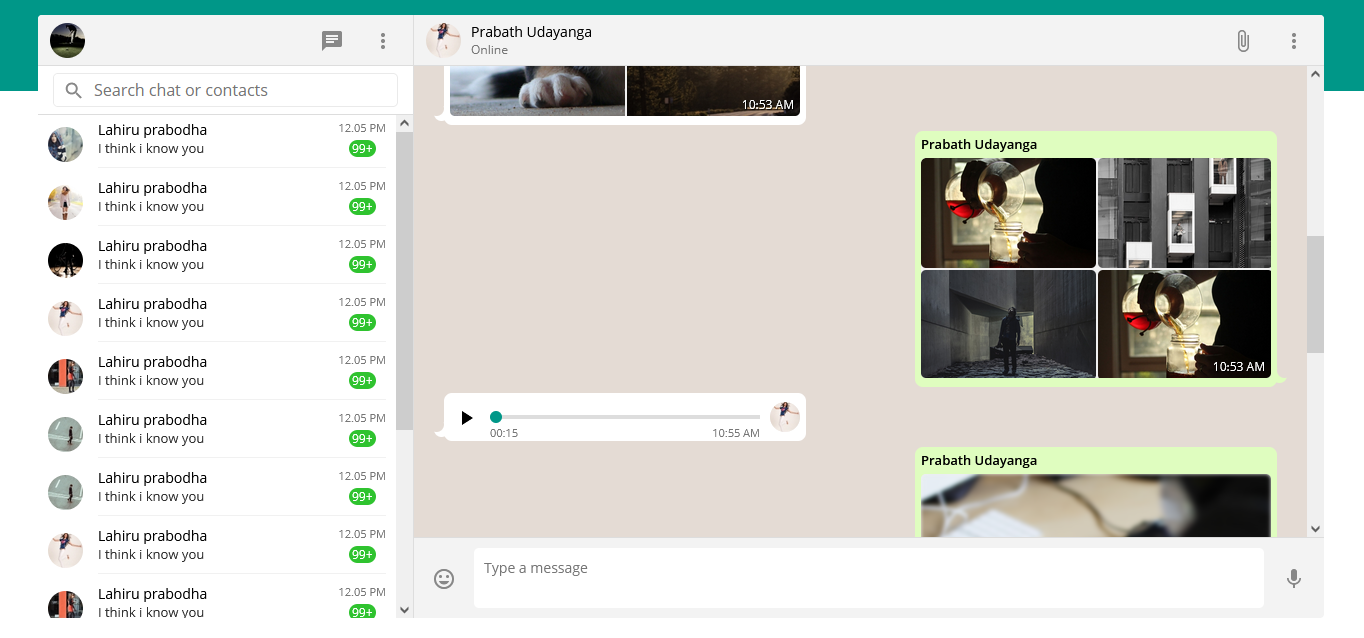Focus the Search chat or contacts field
Screen dimensions: 1364x638
[225, 90]
